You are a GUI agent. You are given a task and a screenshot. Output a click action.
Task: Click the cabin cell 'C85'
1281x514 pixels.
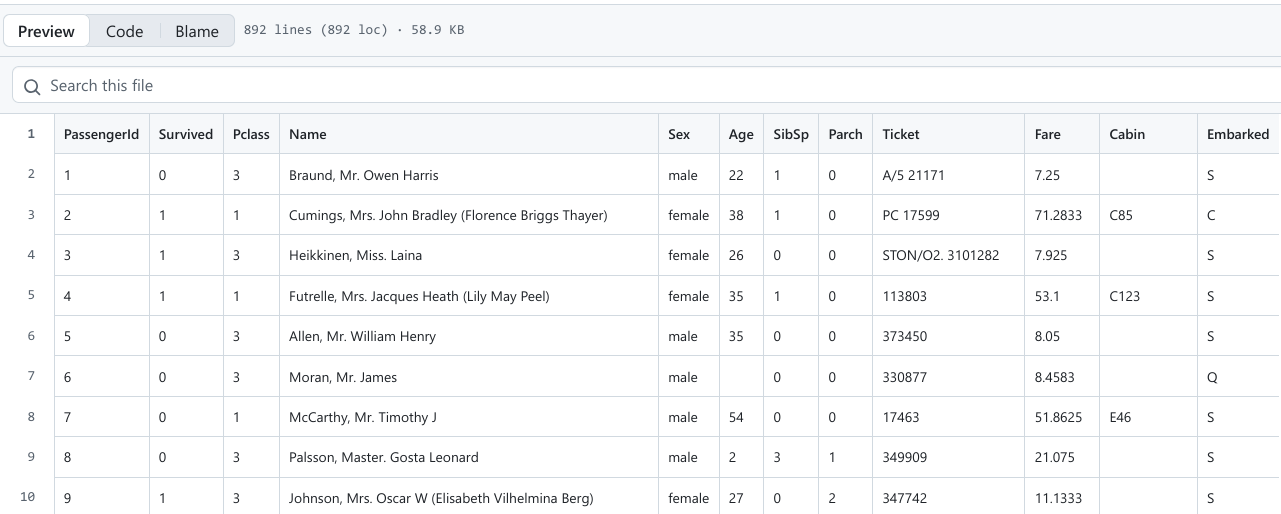click(x=1121, y=215)
